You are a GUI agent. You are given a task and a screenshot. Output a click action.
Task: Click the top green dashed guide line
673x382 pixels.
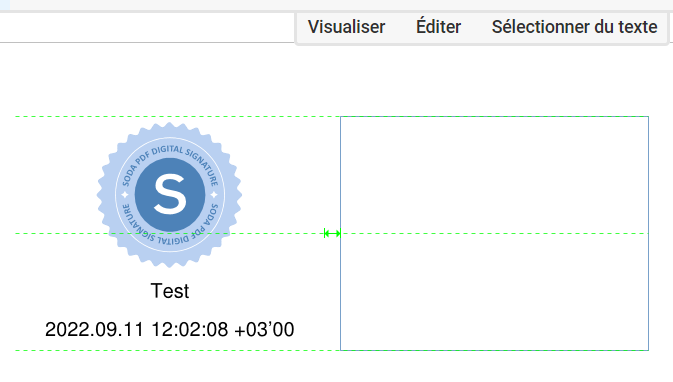177,116
